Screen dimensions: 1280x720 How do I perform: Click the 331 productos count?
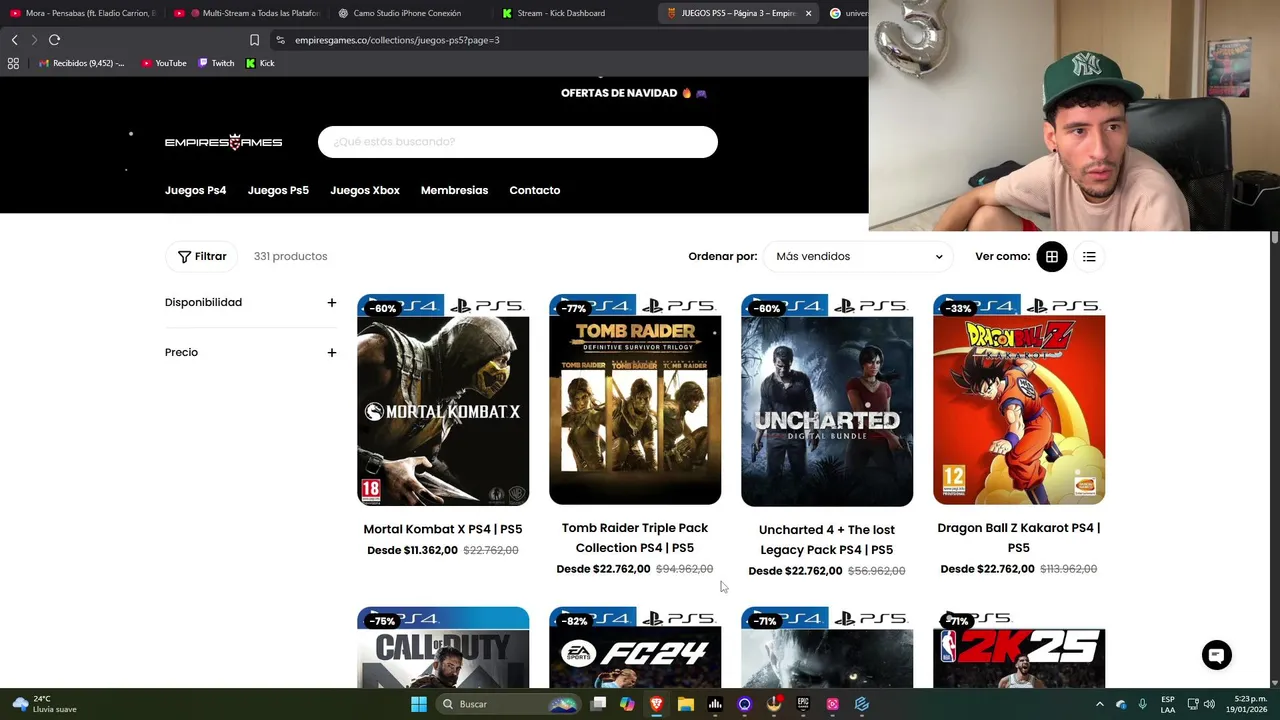point(290,256)
